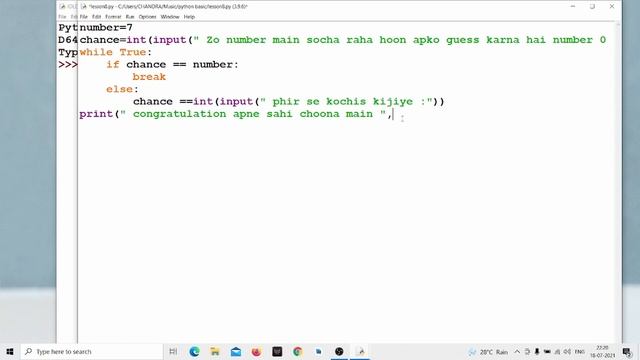Click the microphone tray icon
Image resolution: width=640 pixels, height=360 pixels.
click(x=537, y=351)
